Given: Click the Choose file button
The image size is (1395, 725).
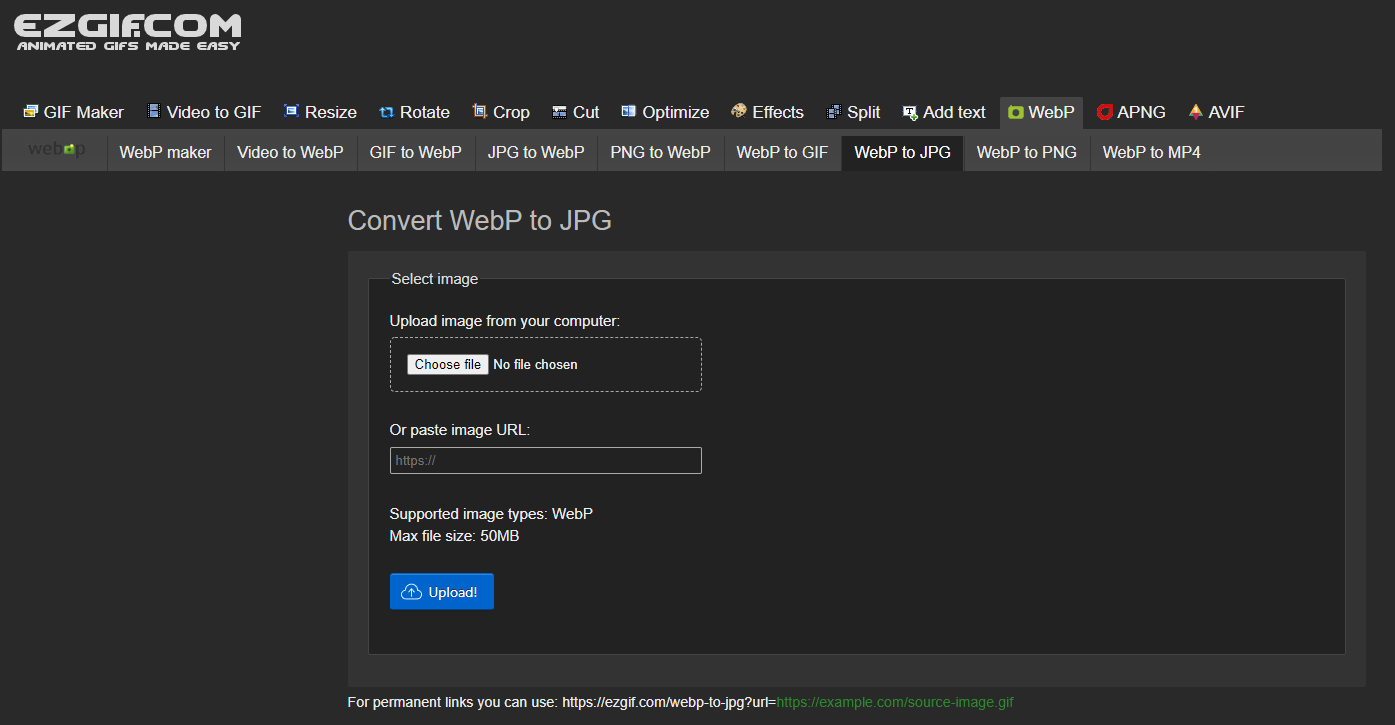Looking at the screenshot, I should tap(448, 364).
